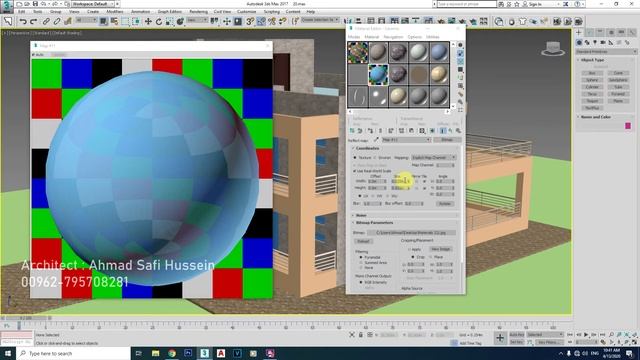Viewport: 640px width, 360px height.
Task: Toggle the Backlight icon in Material Editor
Action: click(x=460, y=53)
